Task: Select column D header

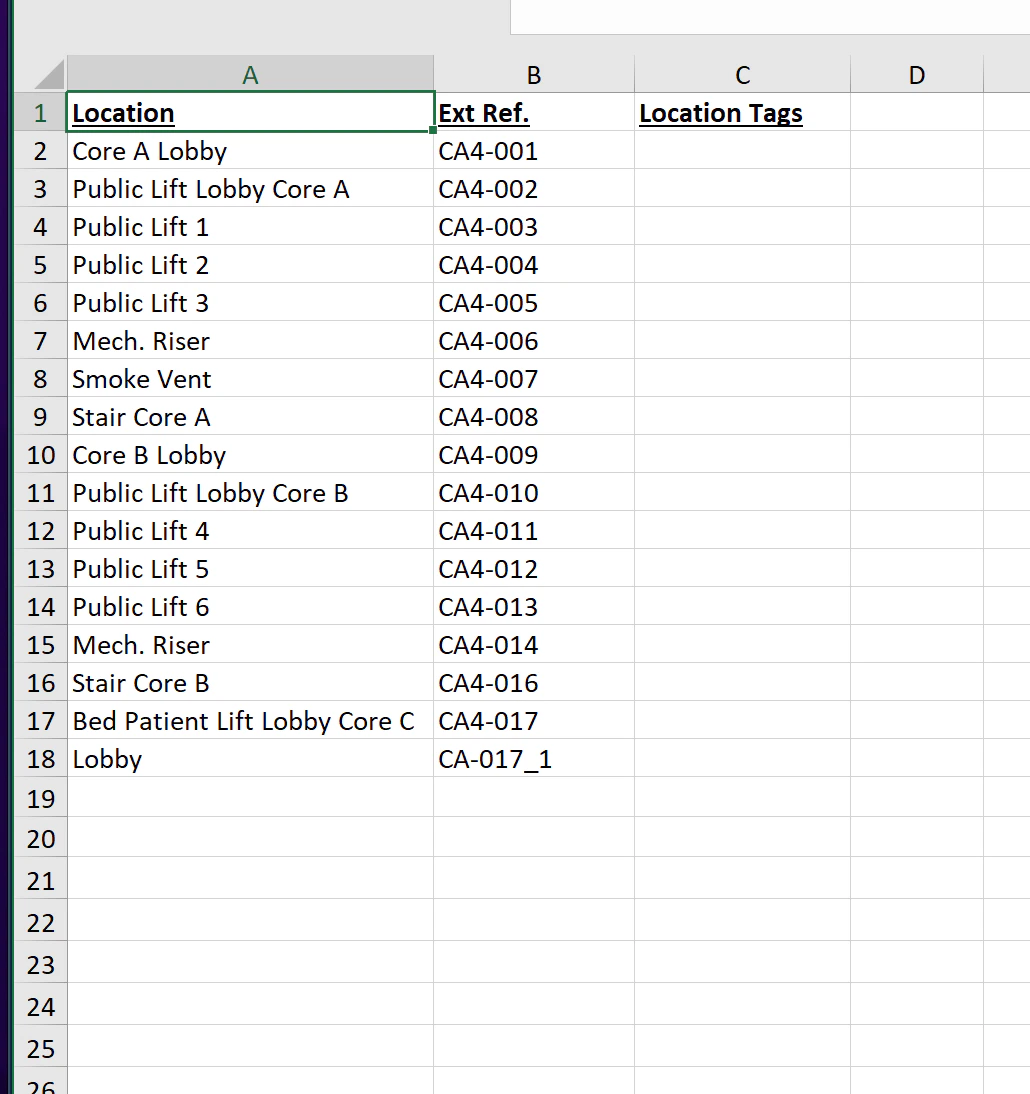Action: 917,74
